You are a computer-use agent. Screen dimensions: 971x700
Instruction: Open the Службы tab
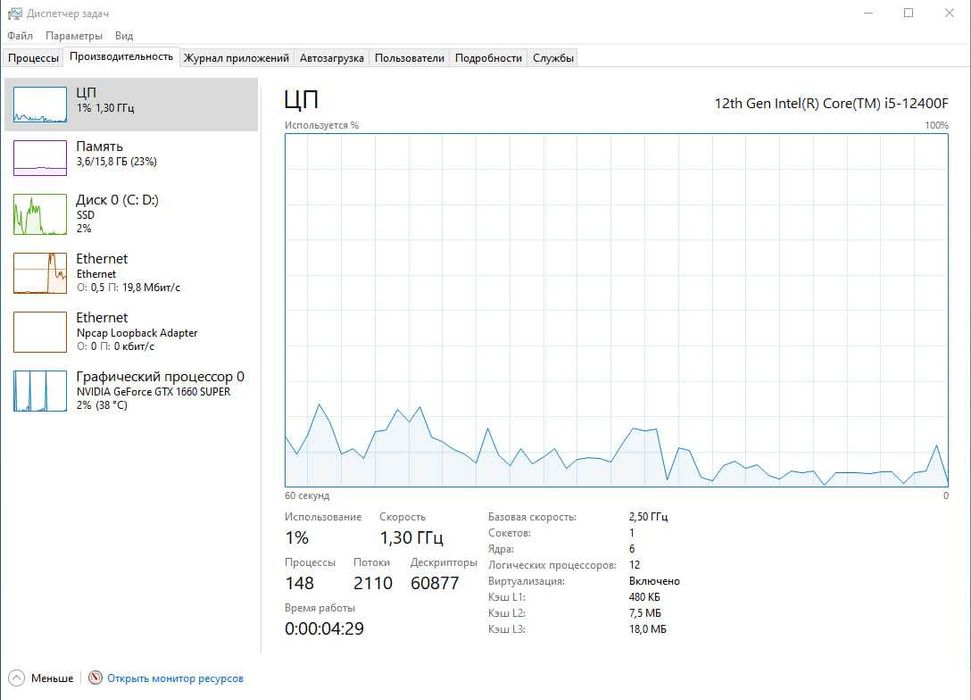(x=553, y=58)
